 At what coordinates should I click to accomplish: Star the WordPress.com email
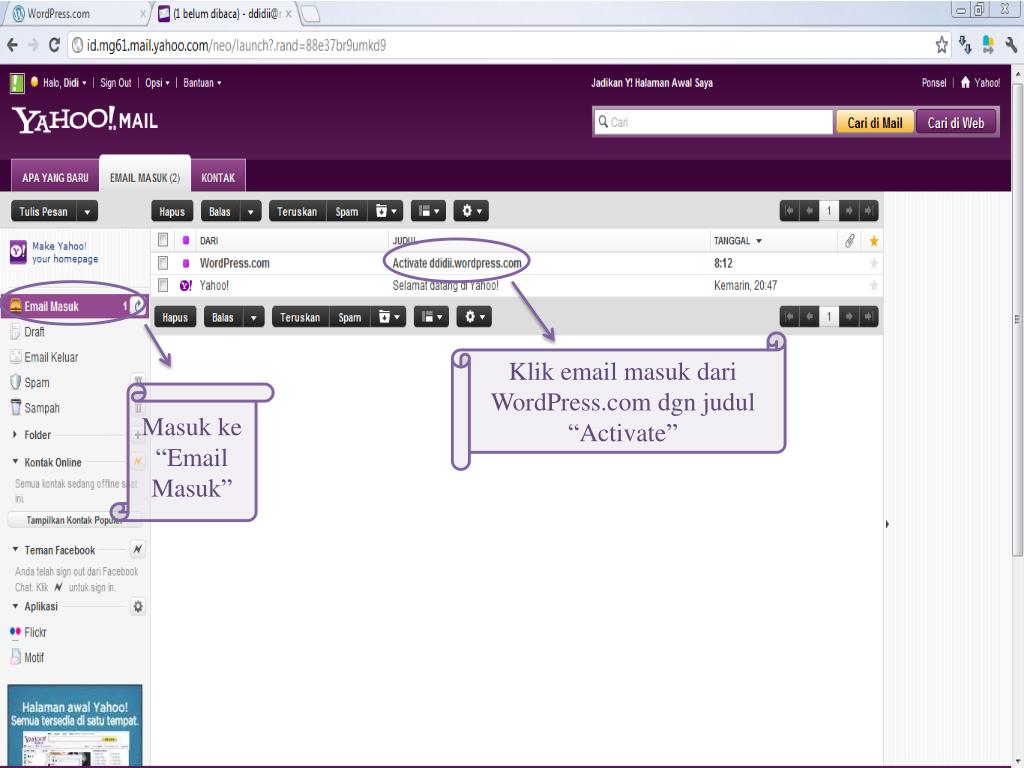[x=873, y=263]
